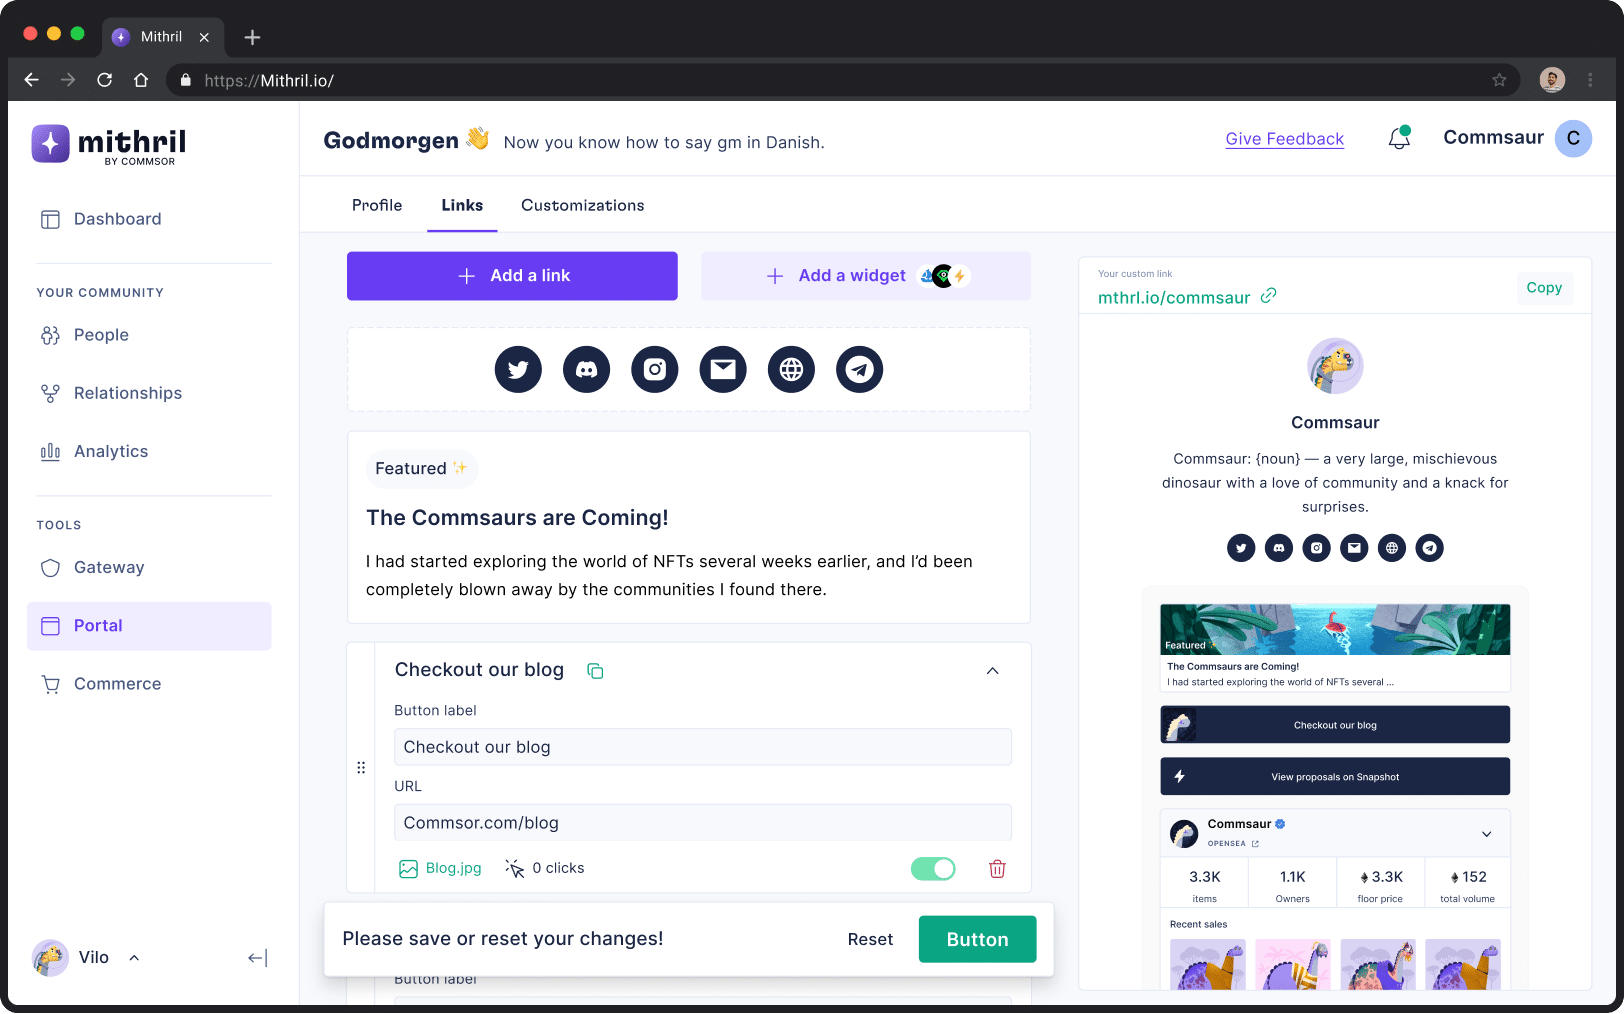Image resolution: width=1624 pixels, height=1014 pixels.
Task: Click the mthrl.io/commsaur link
Action: coord(1174,298)
